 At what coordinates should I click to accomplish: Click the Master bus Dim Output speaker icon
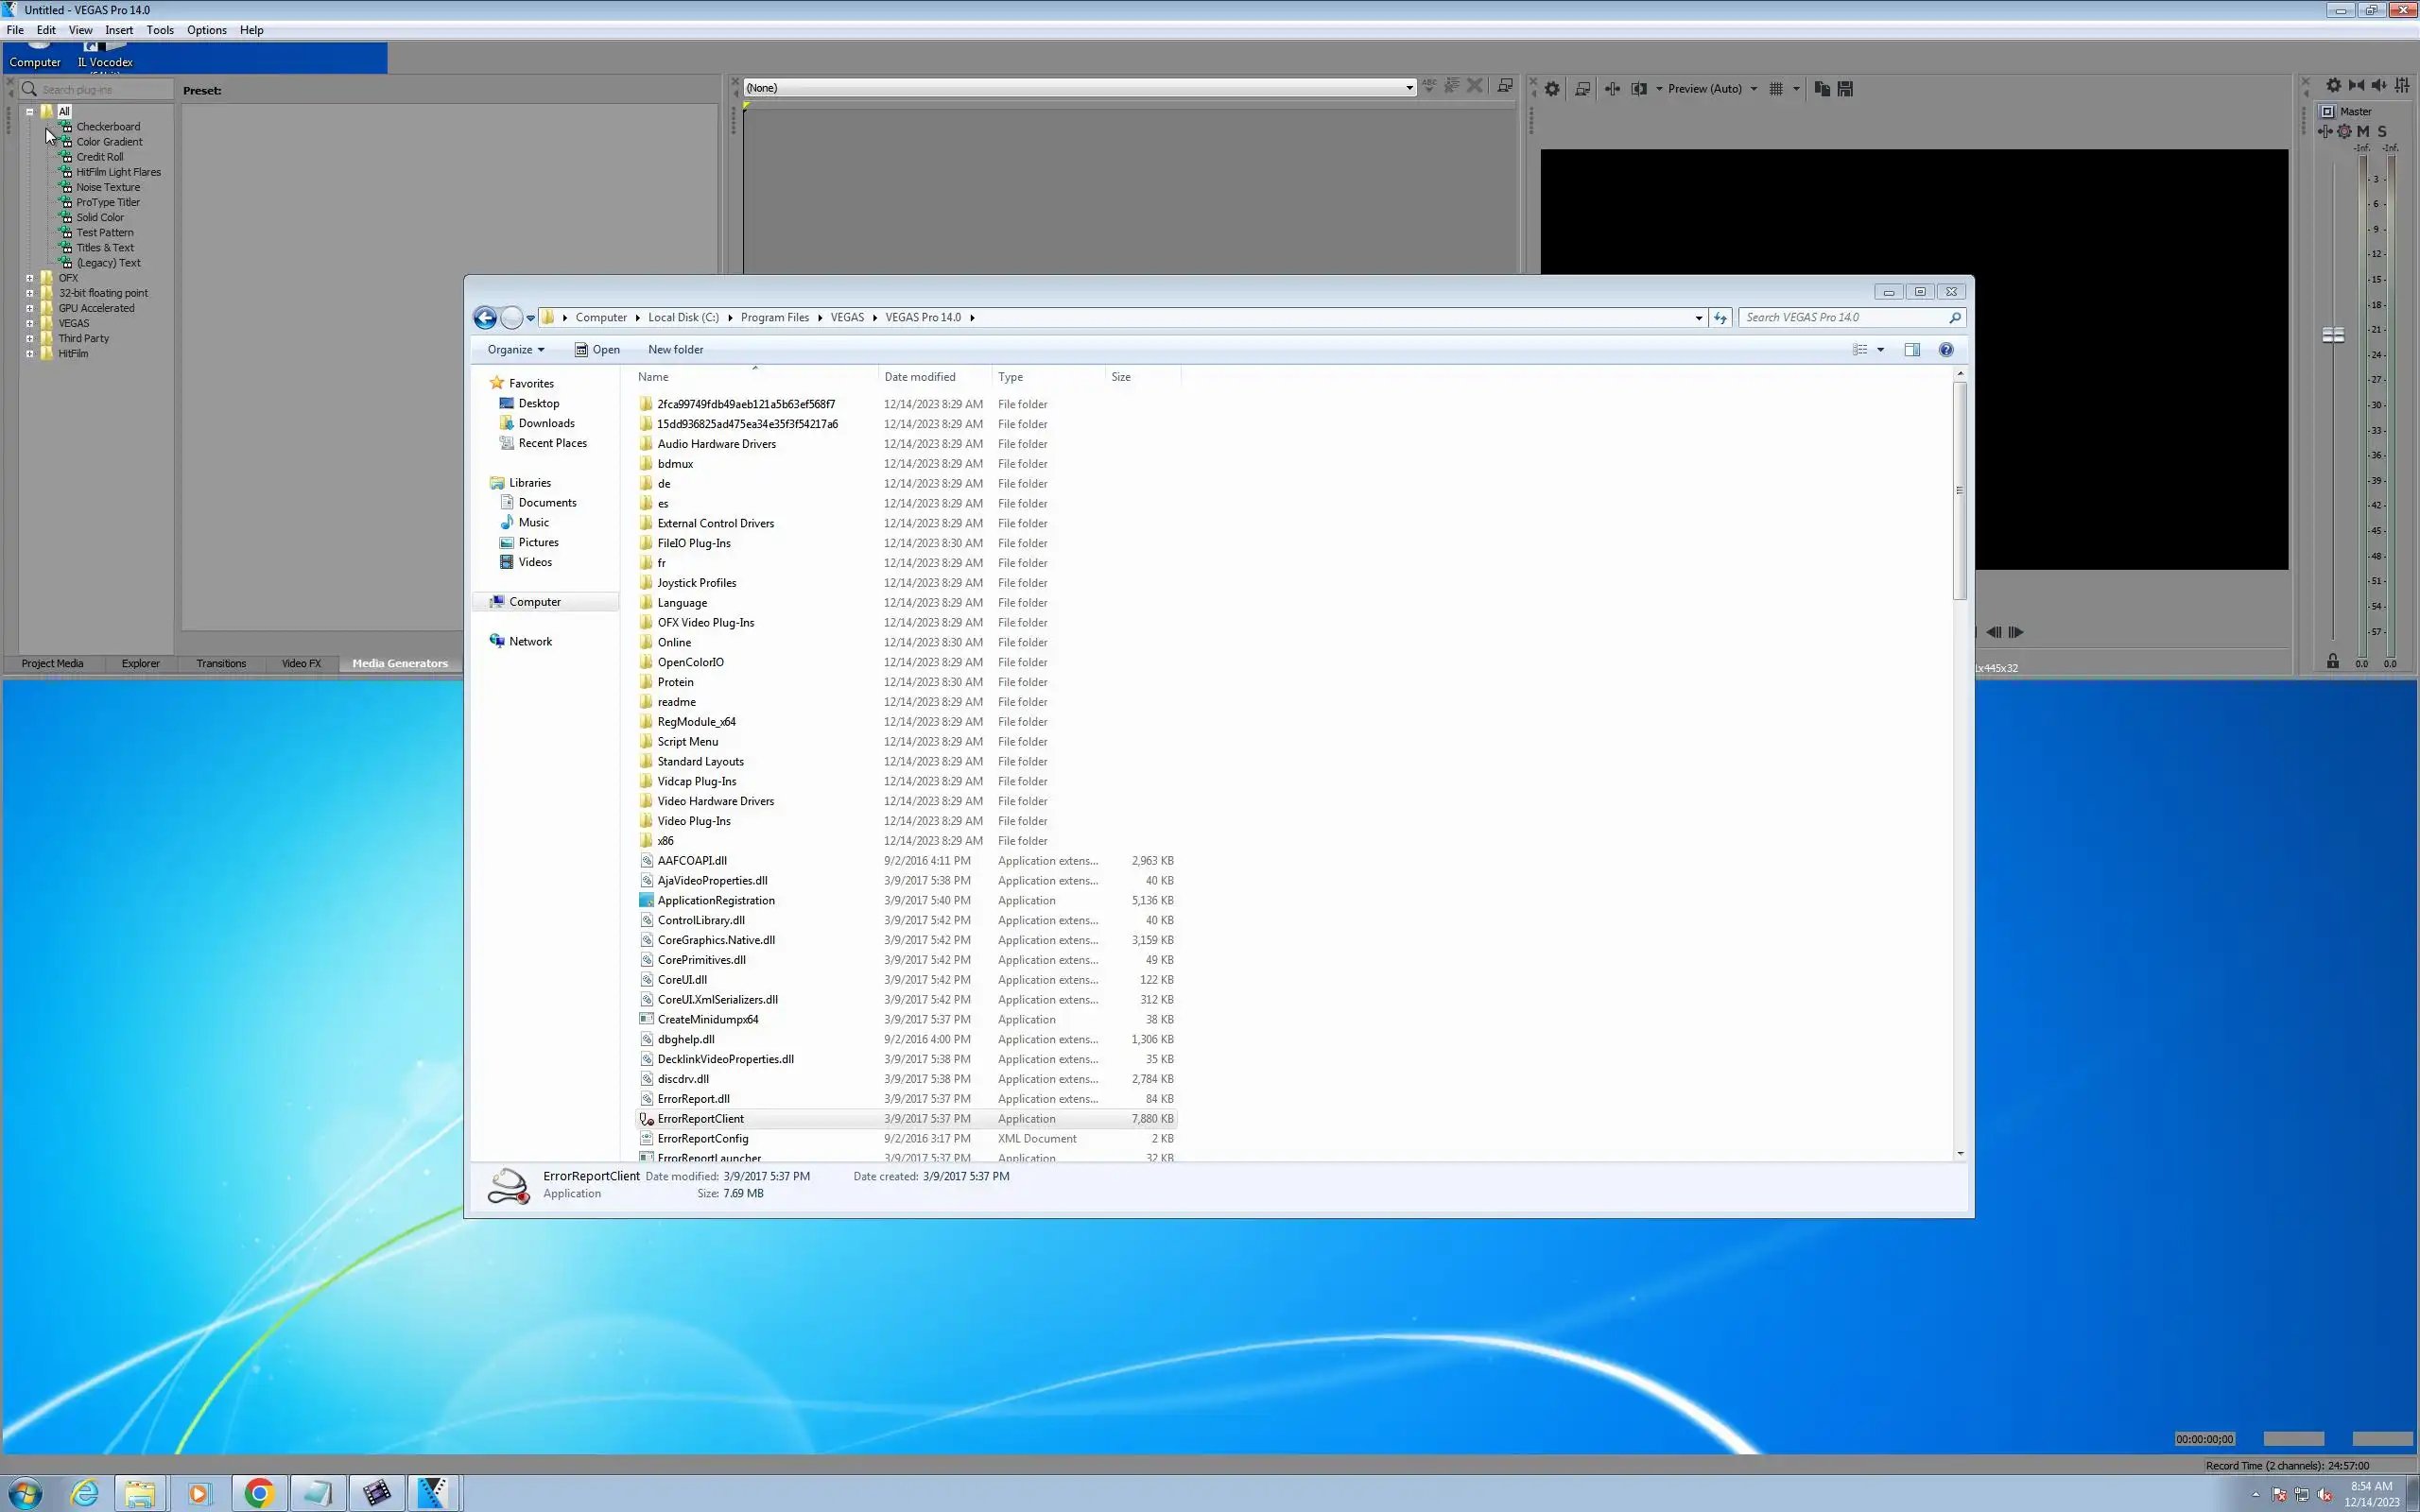2380,86
